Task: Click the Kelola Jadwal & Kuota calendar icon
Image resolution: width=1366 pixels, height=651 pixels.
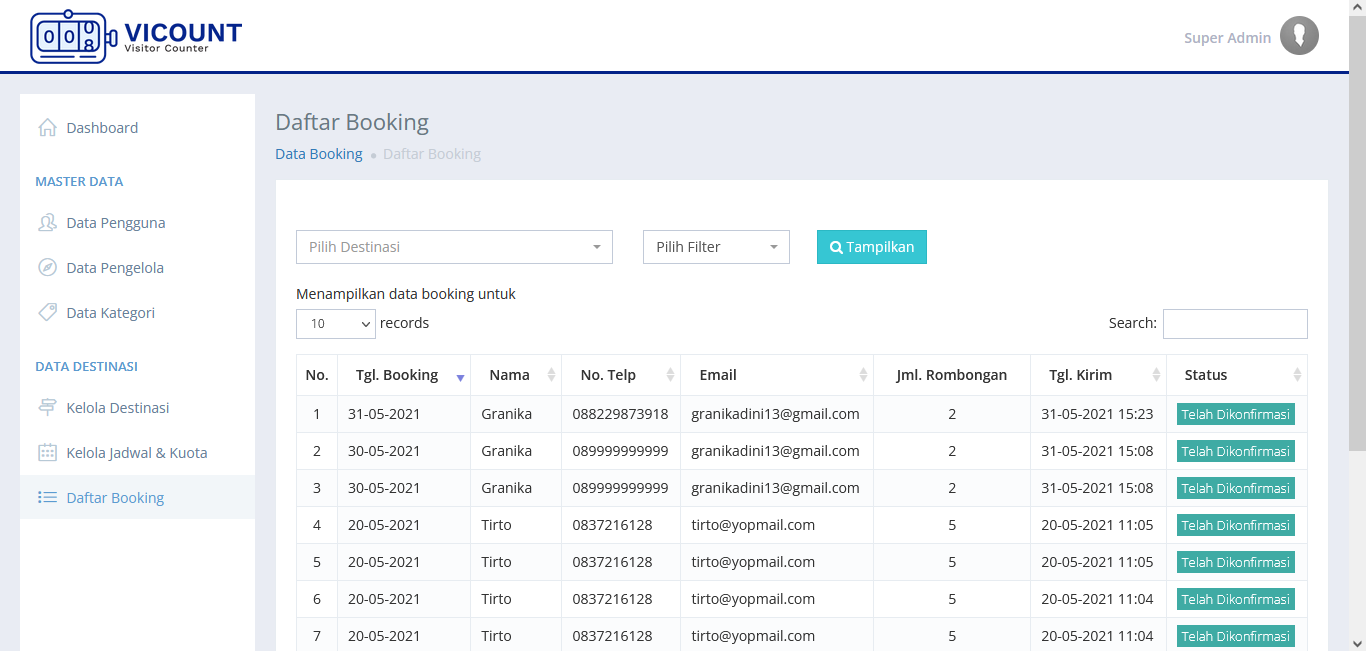Action: tap(47, 453)
